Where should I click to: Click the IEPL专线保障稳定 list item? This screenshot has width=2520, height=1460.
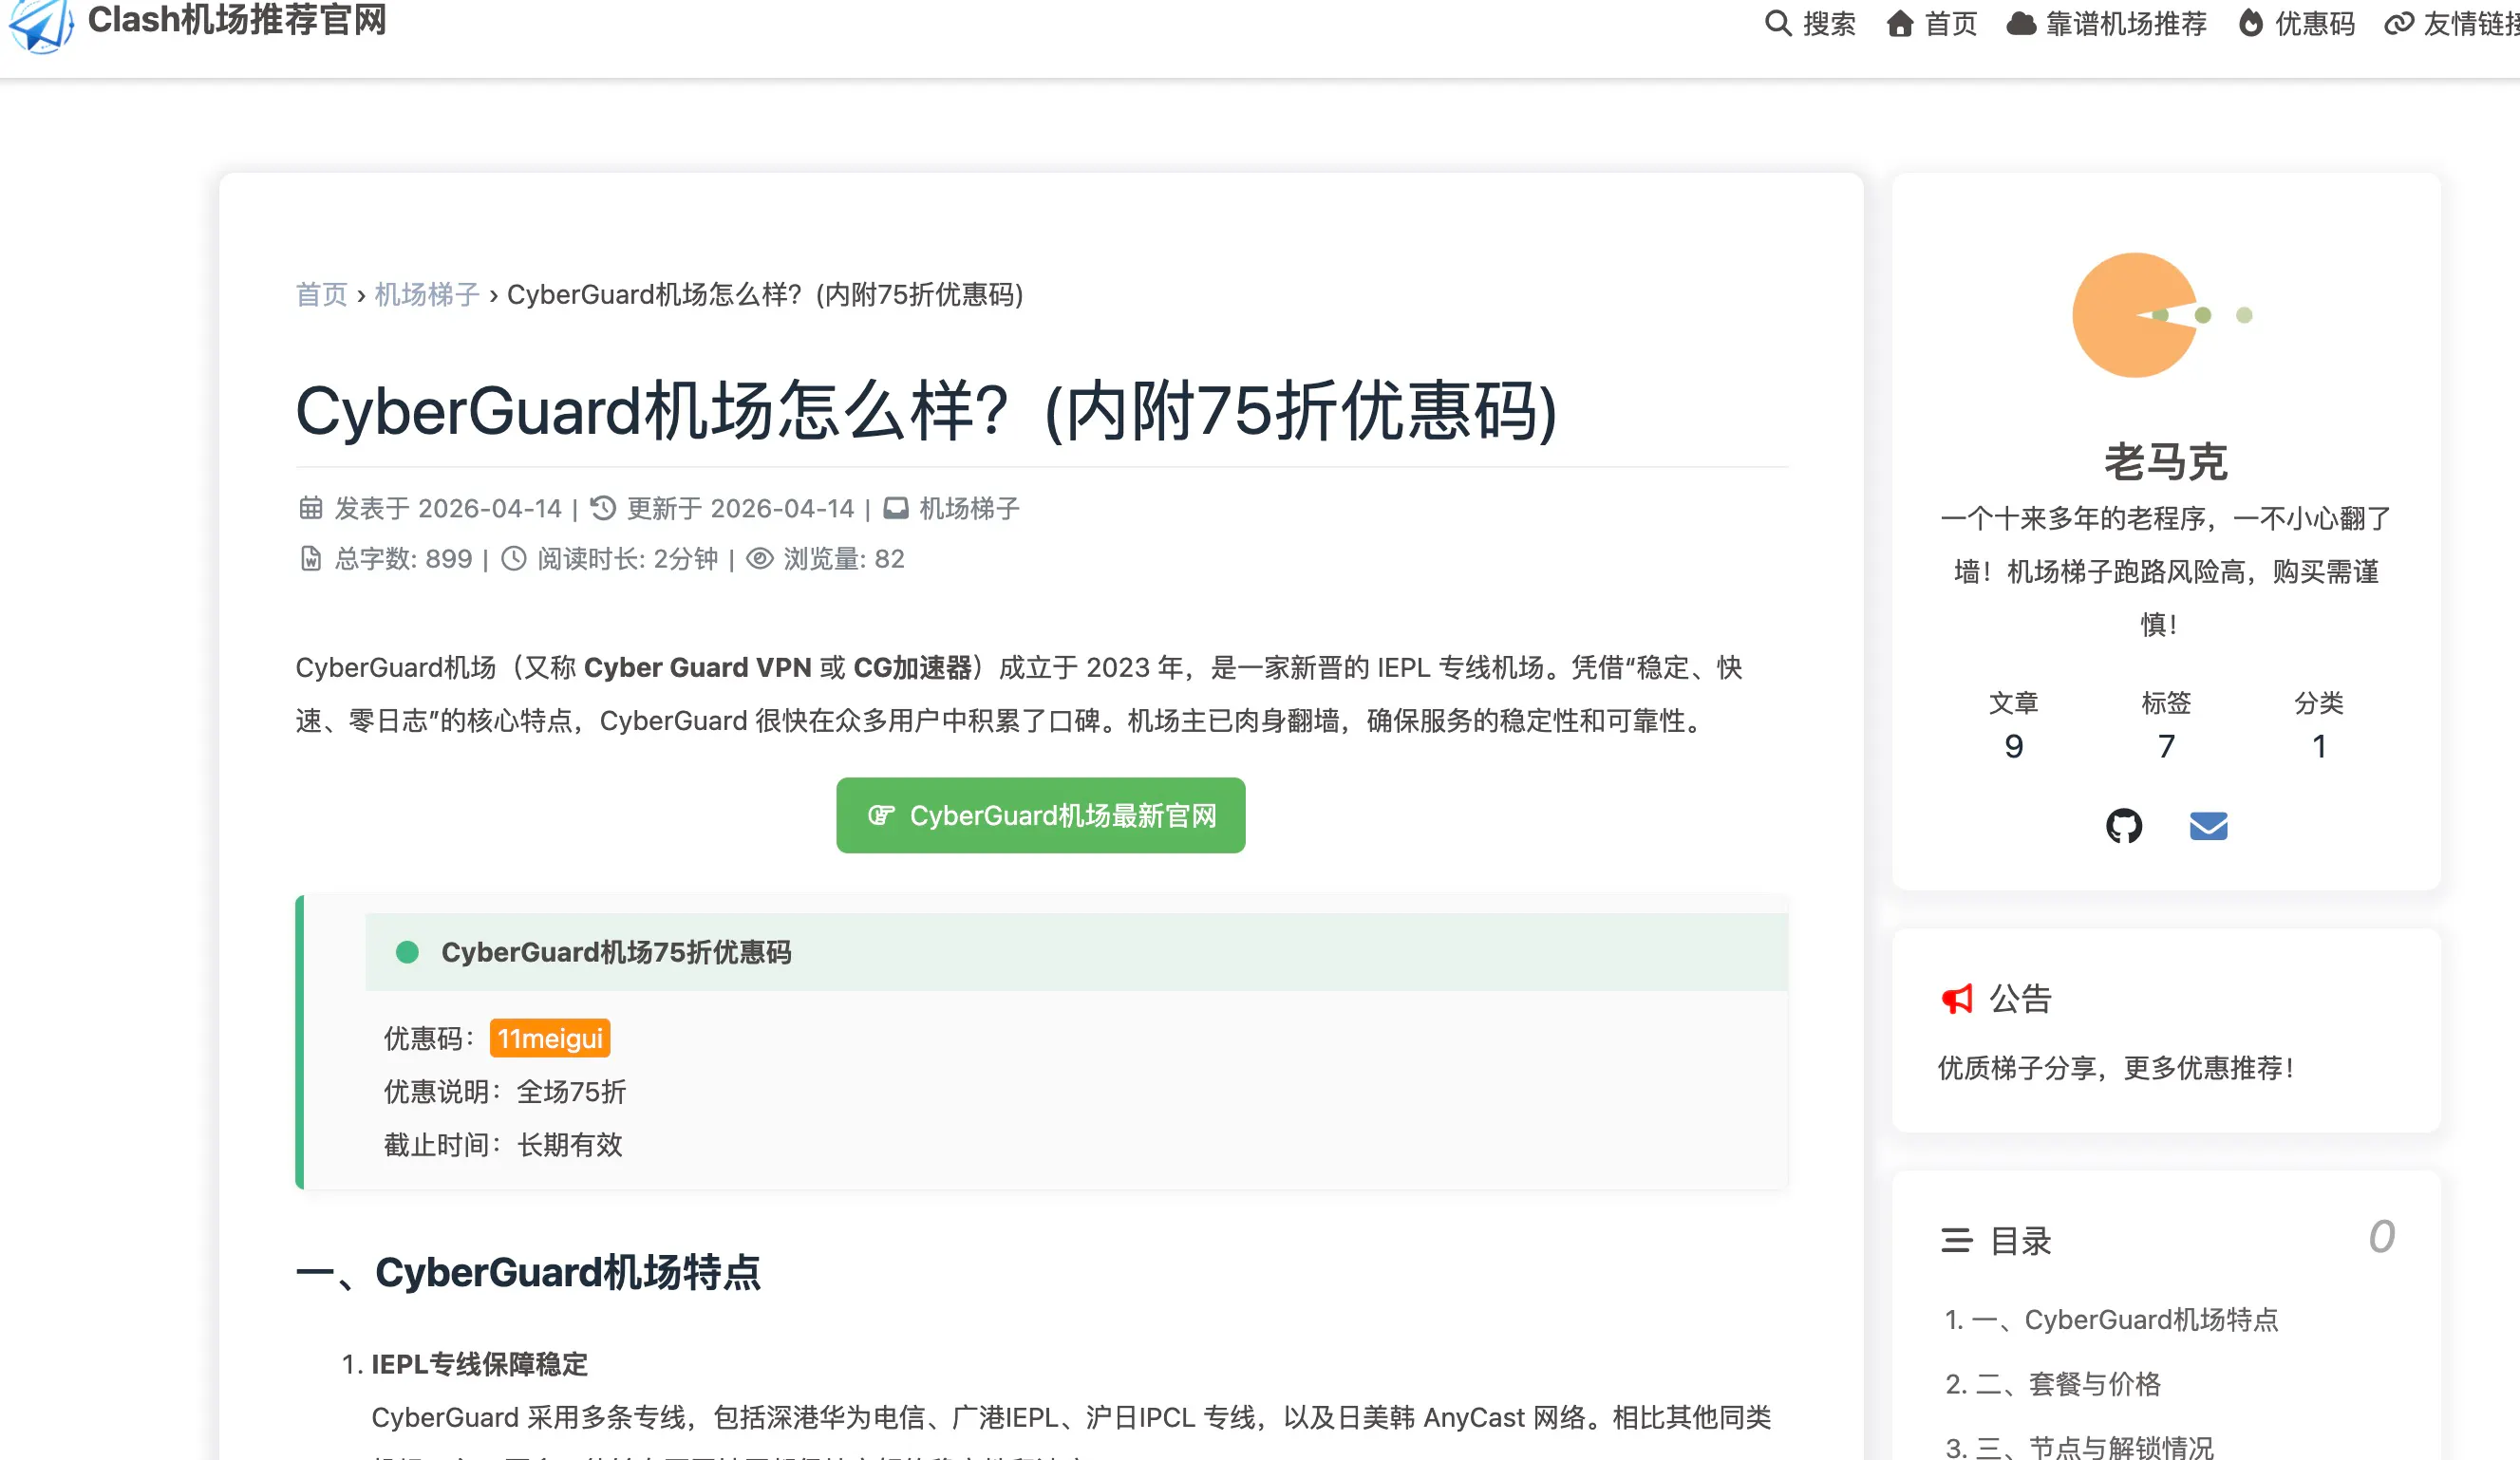point(479,1364)
